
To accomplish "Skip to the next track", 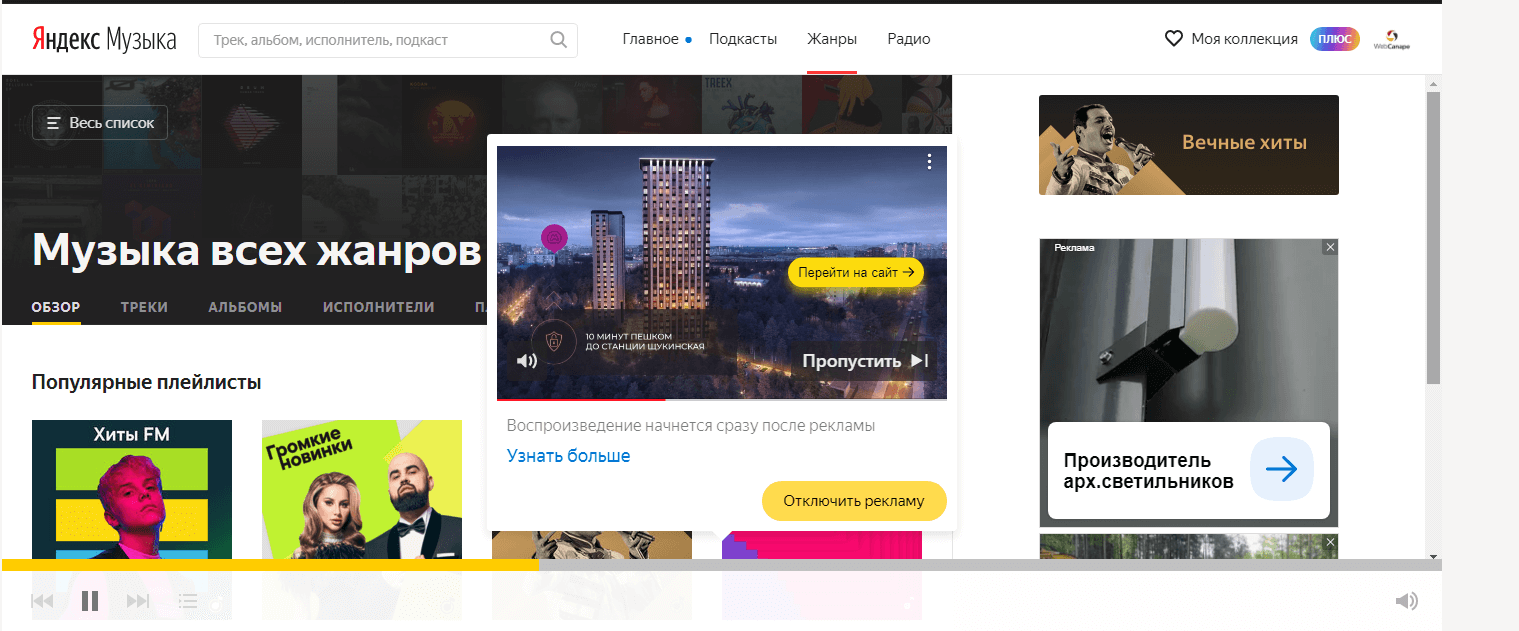I will click(138, 601).
